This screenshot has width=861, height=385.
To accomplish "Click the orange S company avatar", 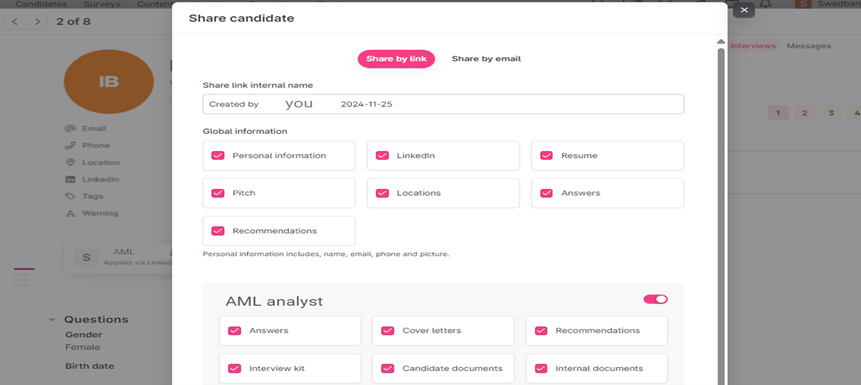I will point(803,4).
